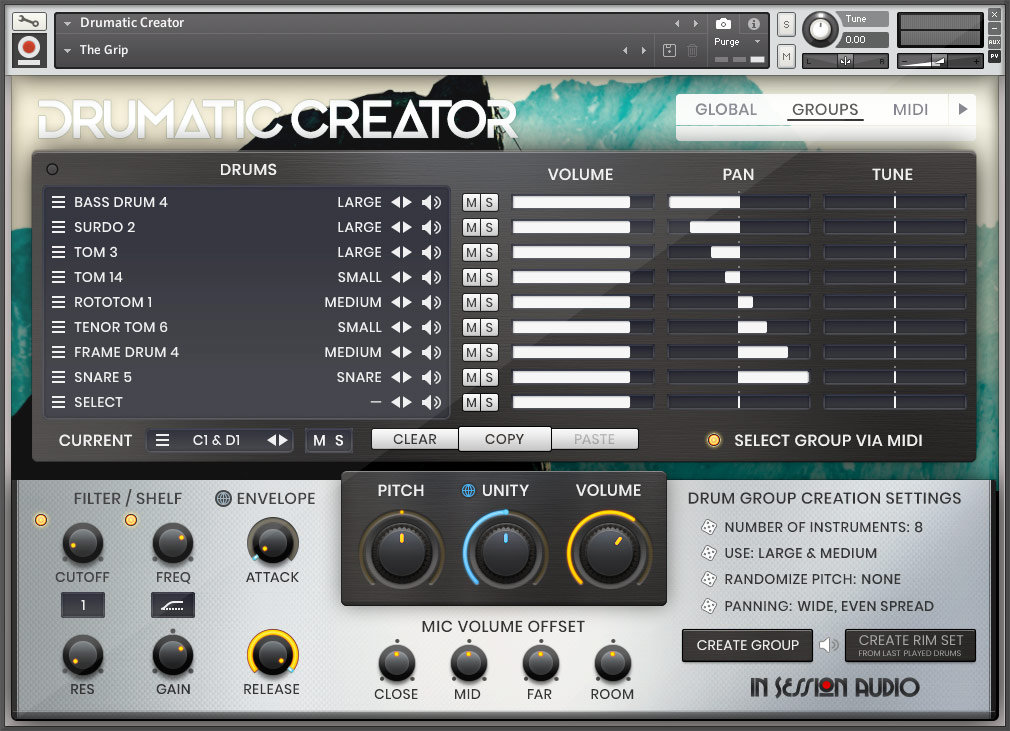Enable SELECT GROUP VIA MIDI
This screenshot has width=1010, height=731.
715,440
